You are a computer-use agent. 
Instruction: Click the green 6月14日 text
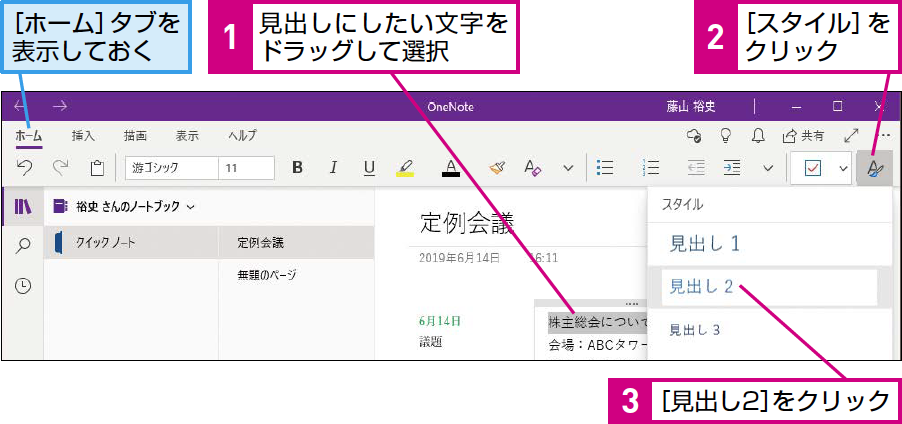click(x=439, y=321)
